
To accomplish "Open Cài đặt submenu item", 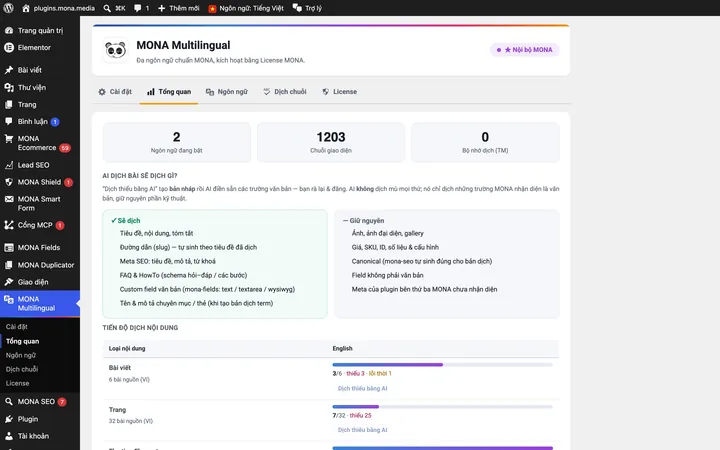I will pos(17,327).
